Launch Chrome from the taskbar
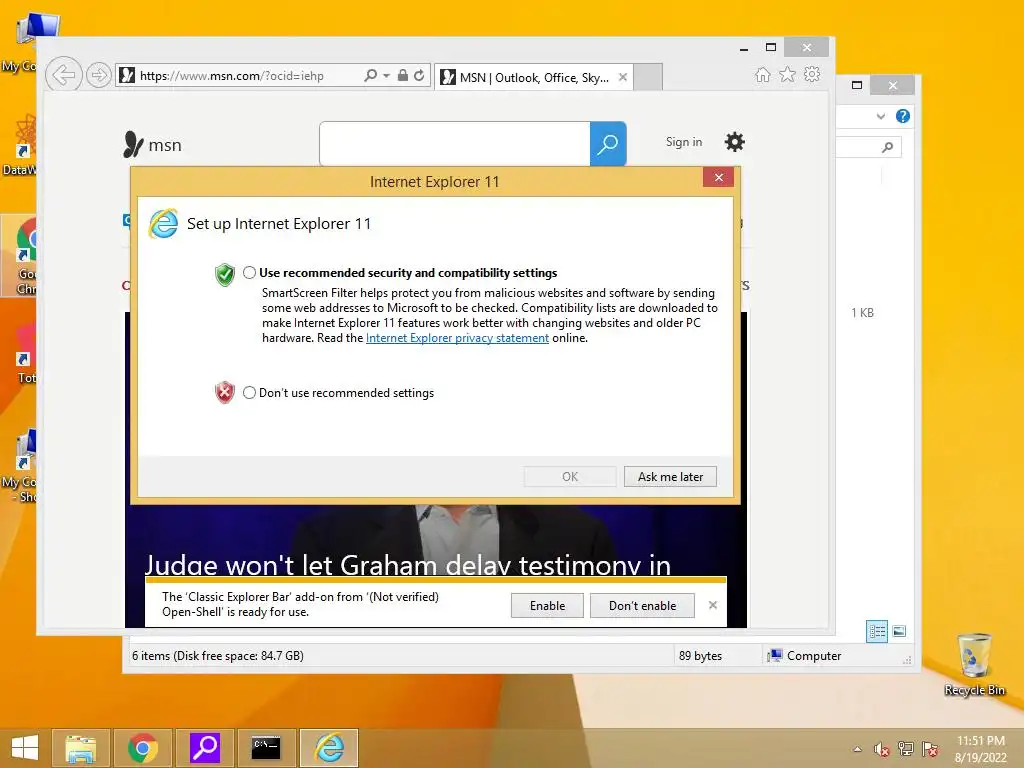Image resolution: width=1024 pixels, height=768 pixels. point(143,748)
